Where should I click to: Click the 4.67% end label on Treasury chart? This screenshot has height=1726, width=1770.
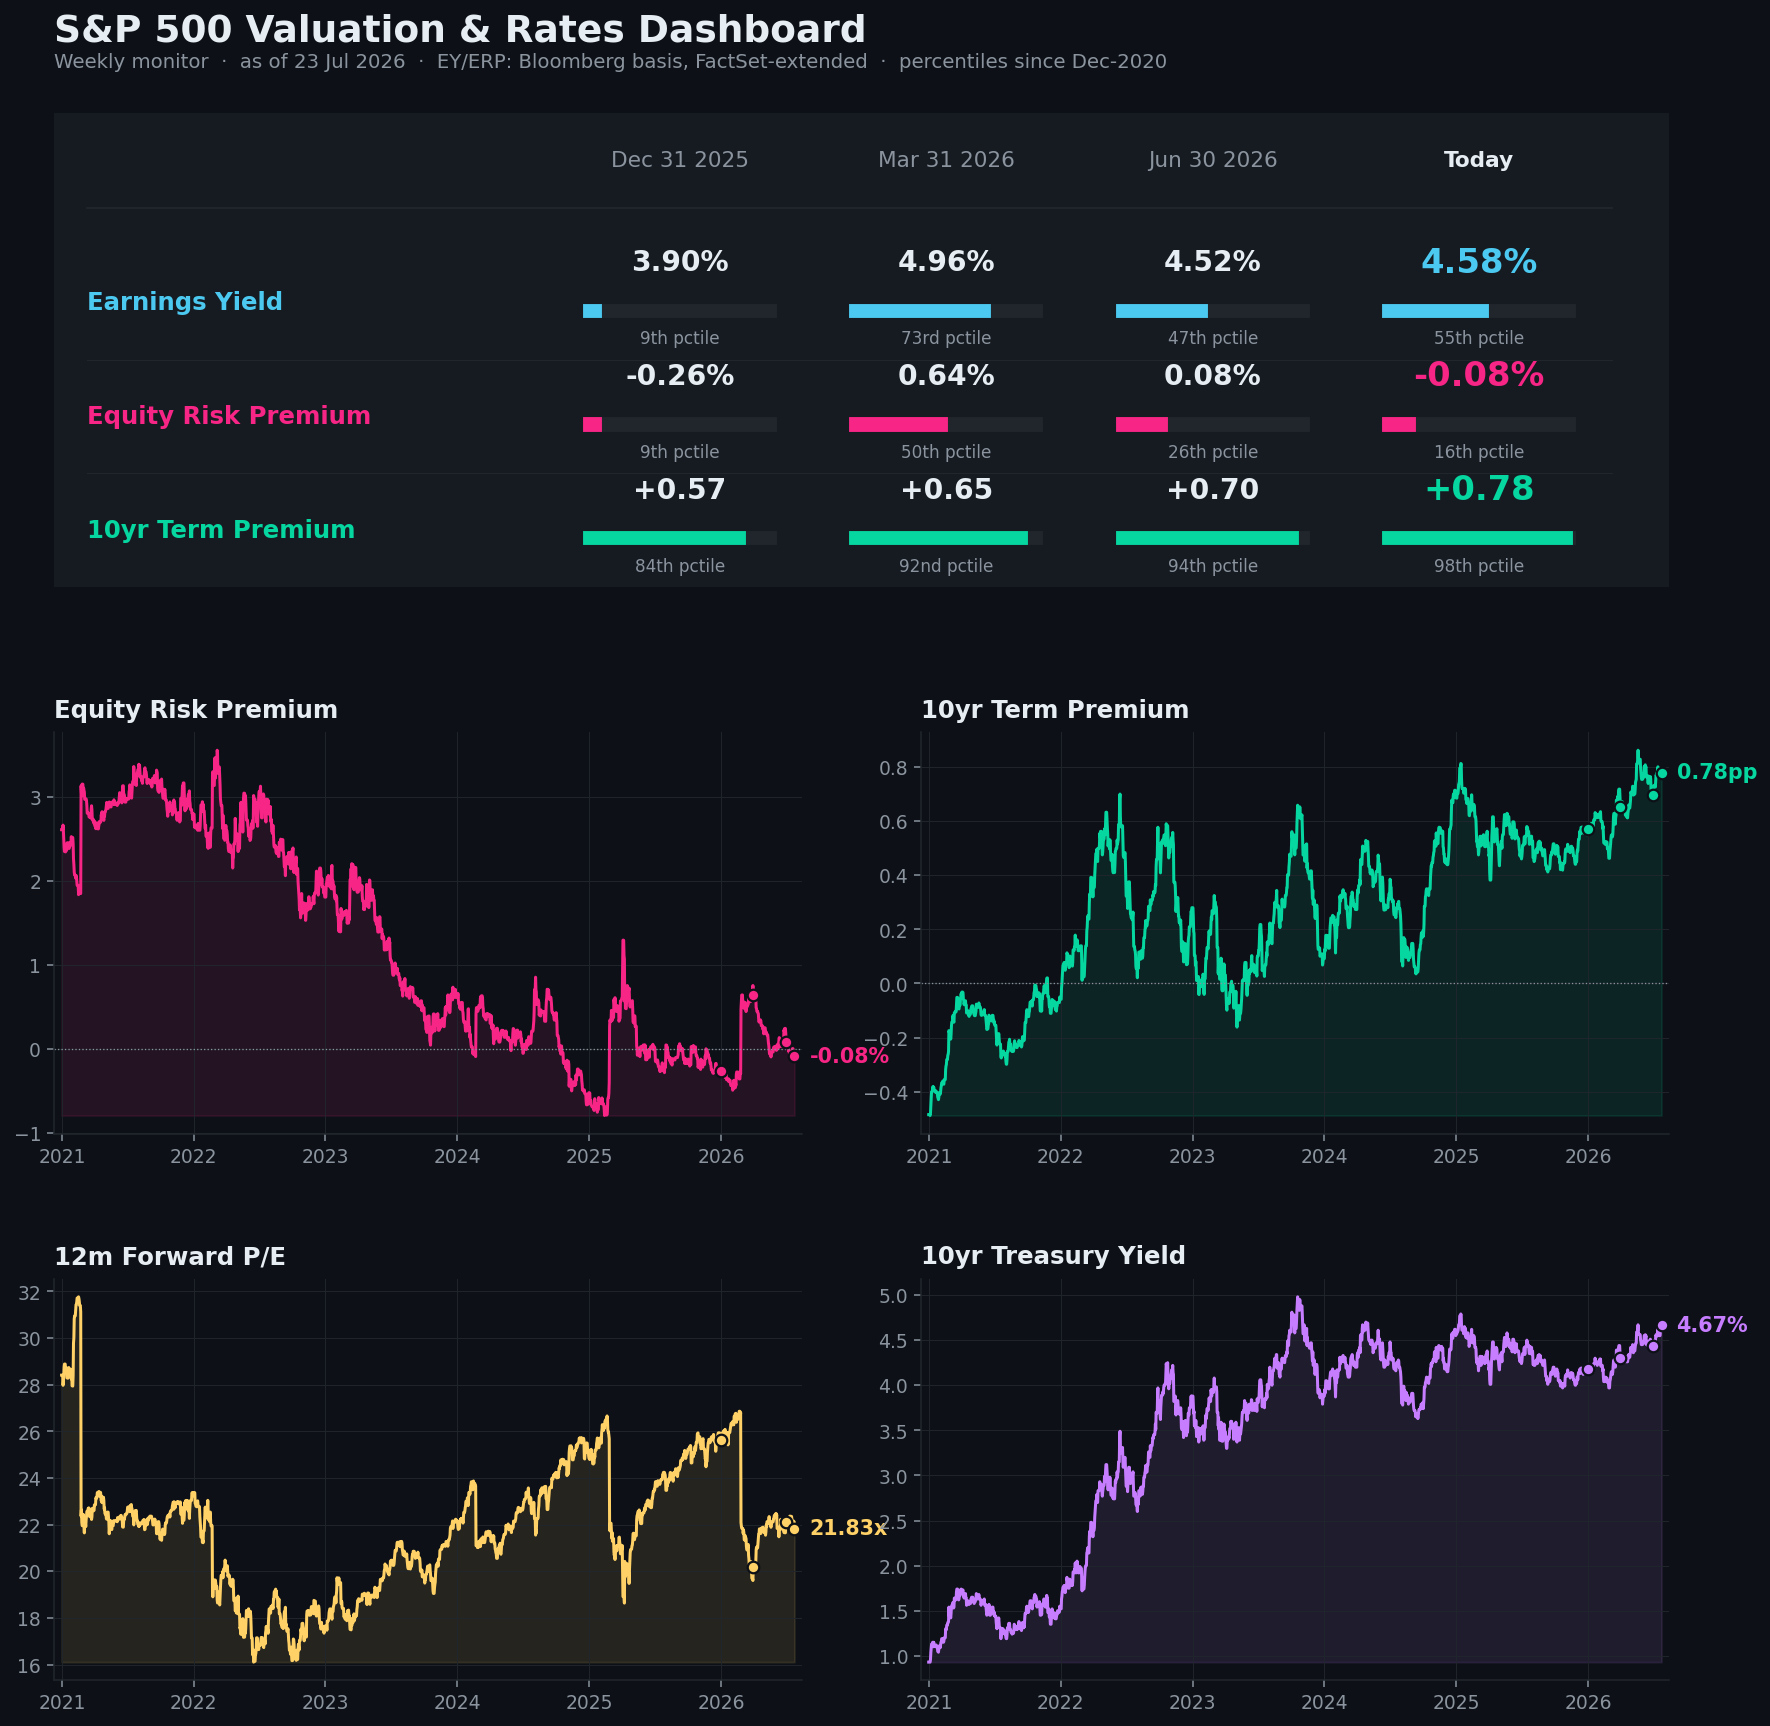coord(1712,1325)
